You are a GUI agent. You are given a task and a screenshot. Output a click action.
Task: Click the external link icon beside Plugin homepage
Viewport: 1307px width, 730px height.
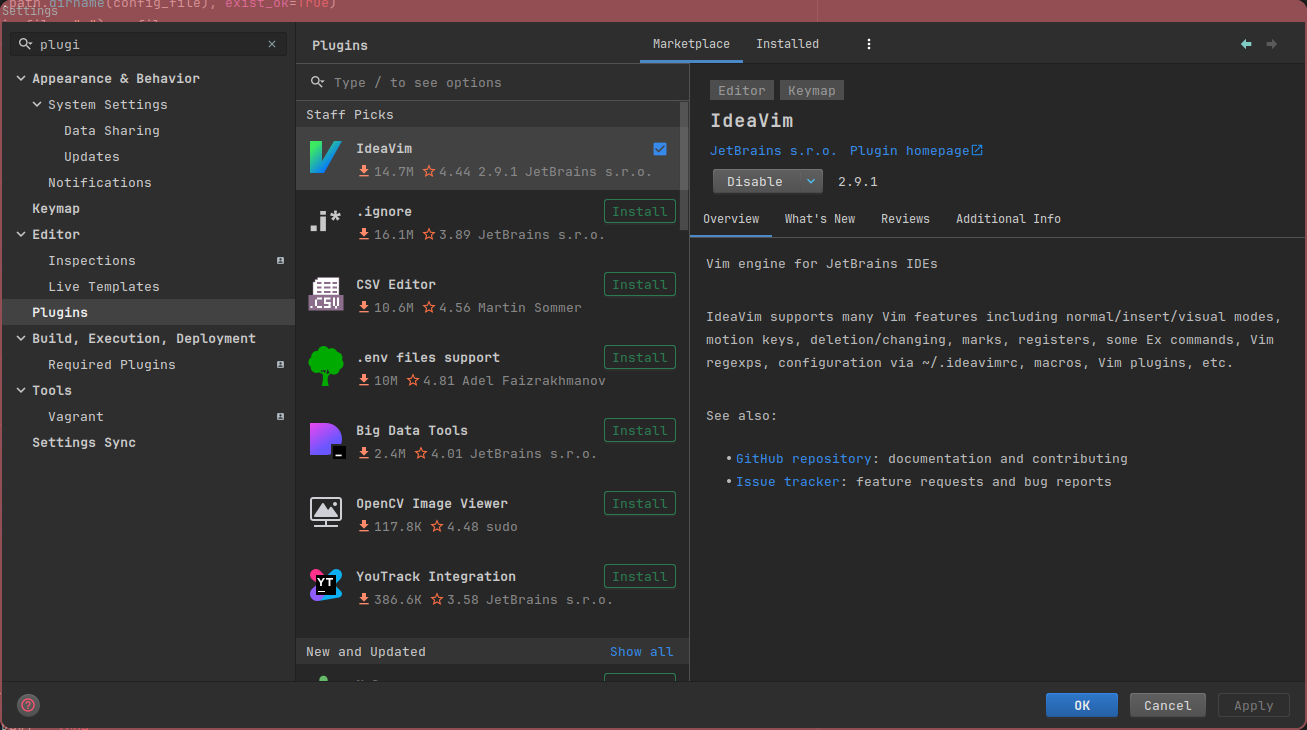tap(977, 150)
